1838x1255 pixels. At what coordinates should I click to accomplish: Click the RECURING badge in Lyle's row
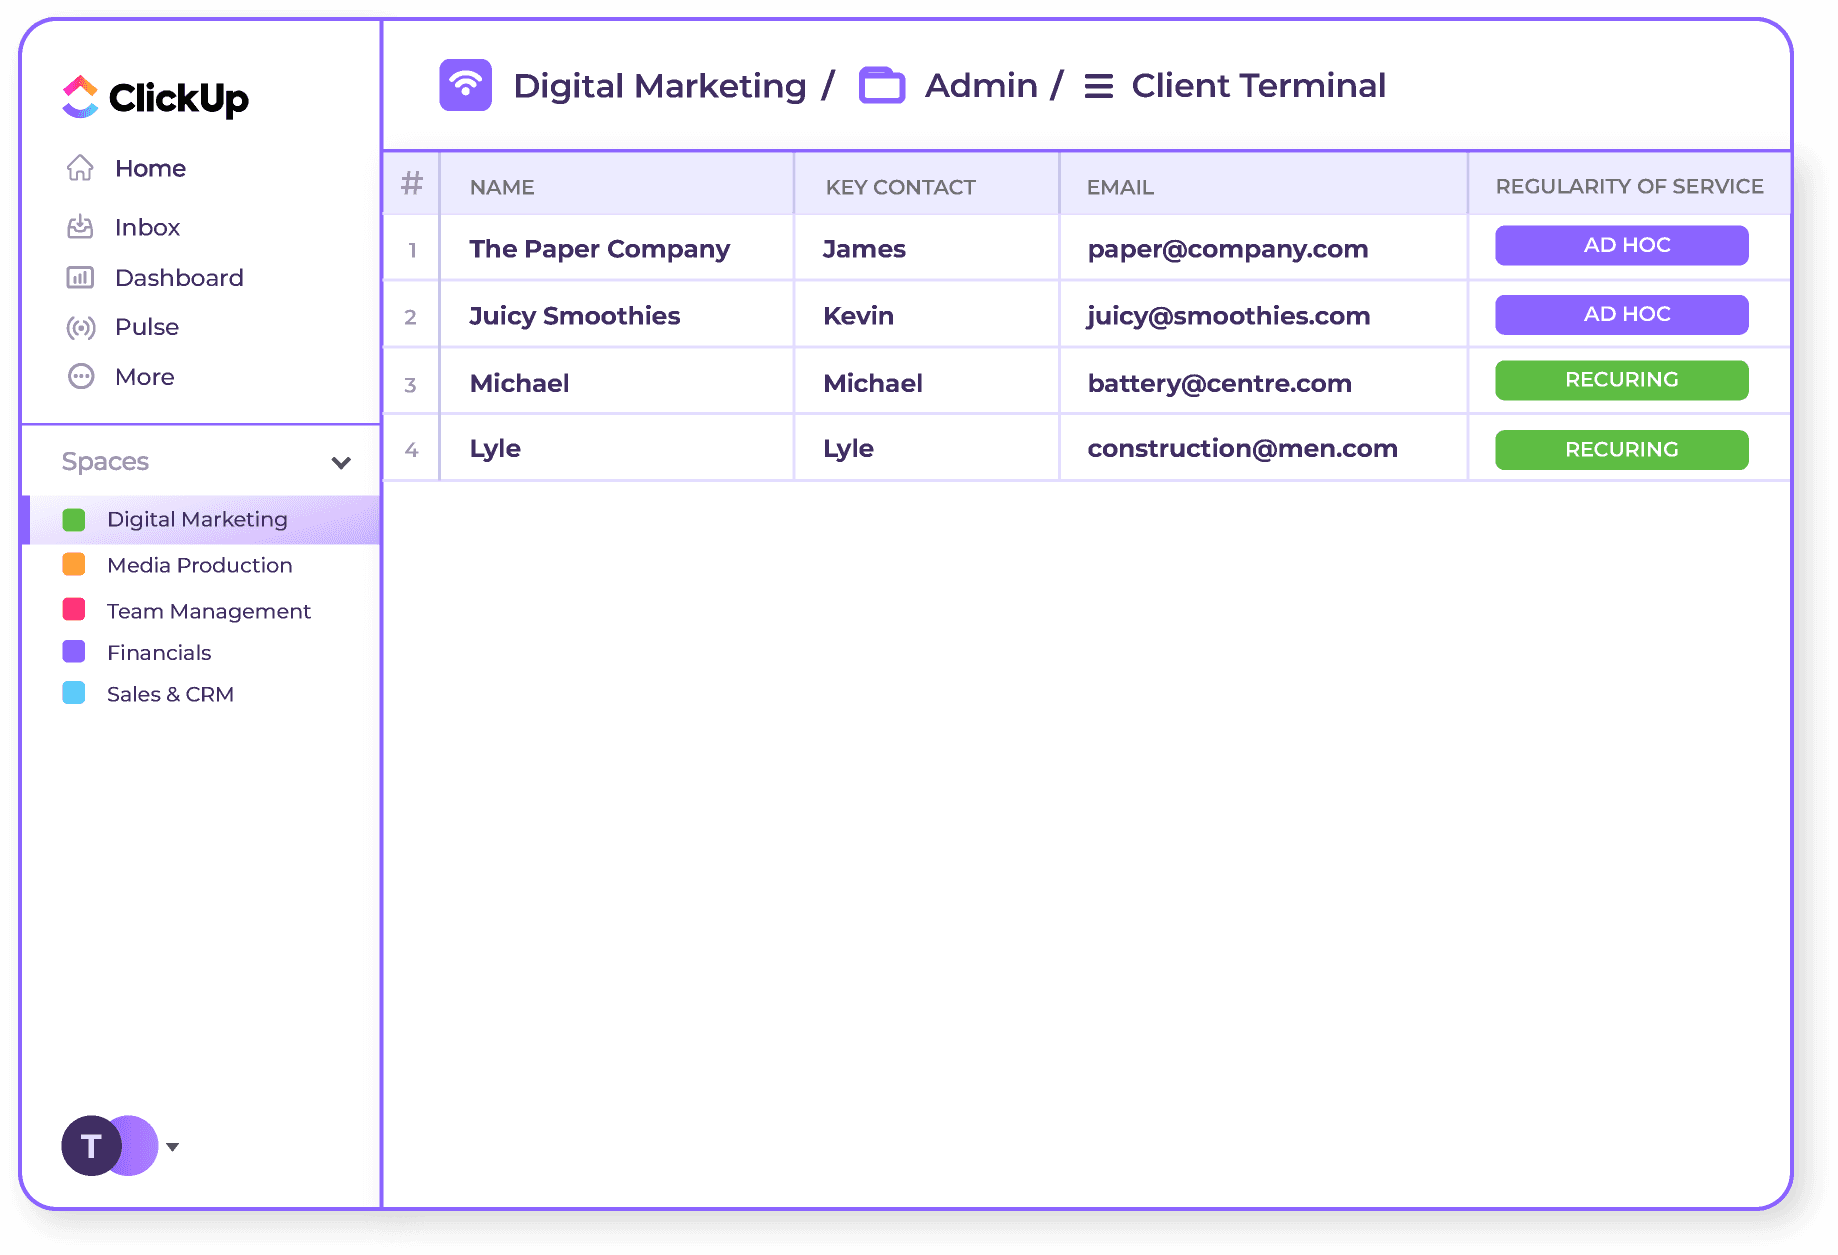(x=1621, y=450)
